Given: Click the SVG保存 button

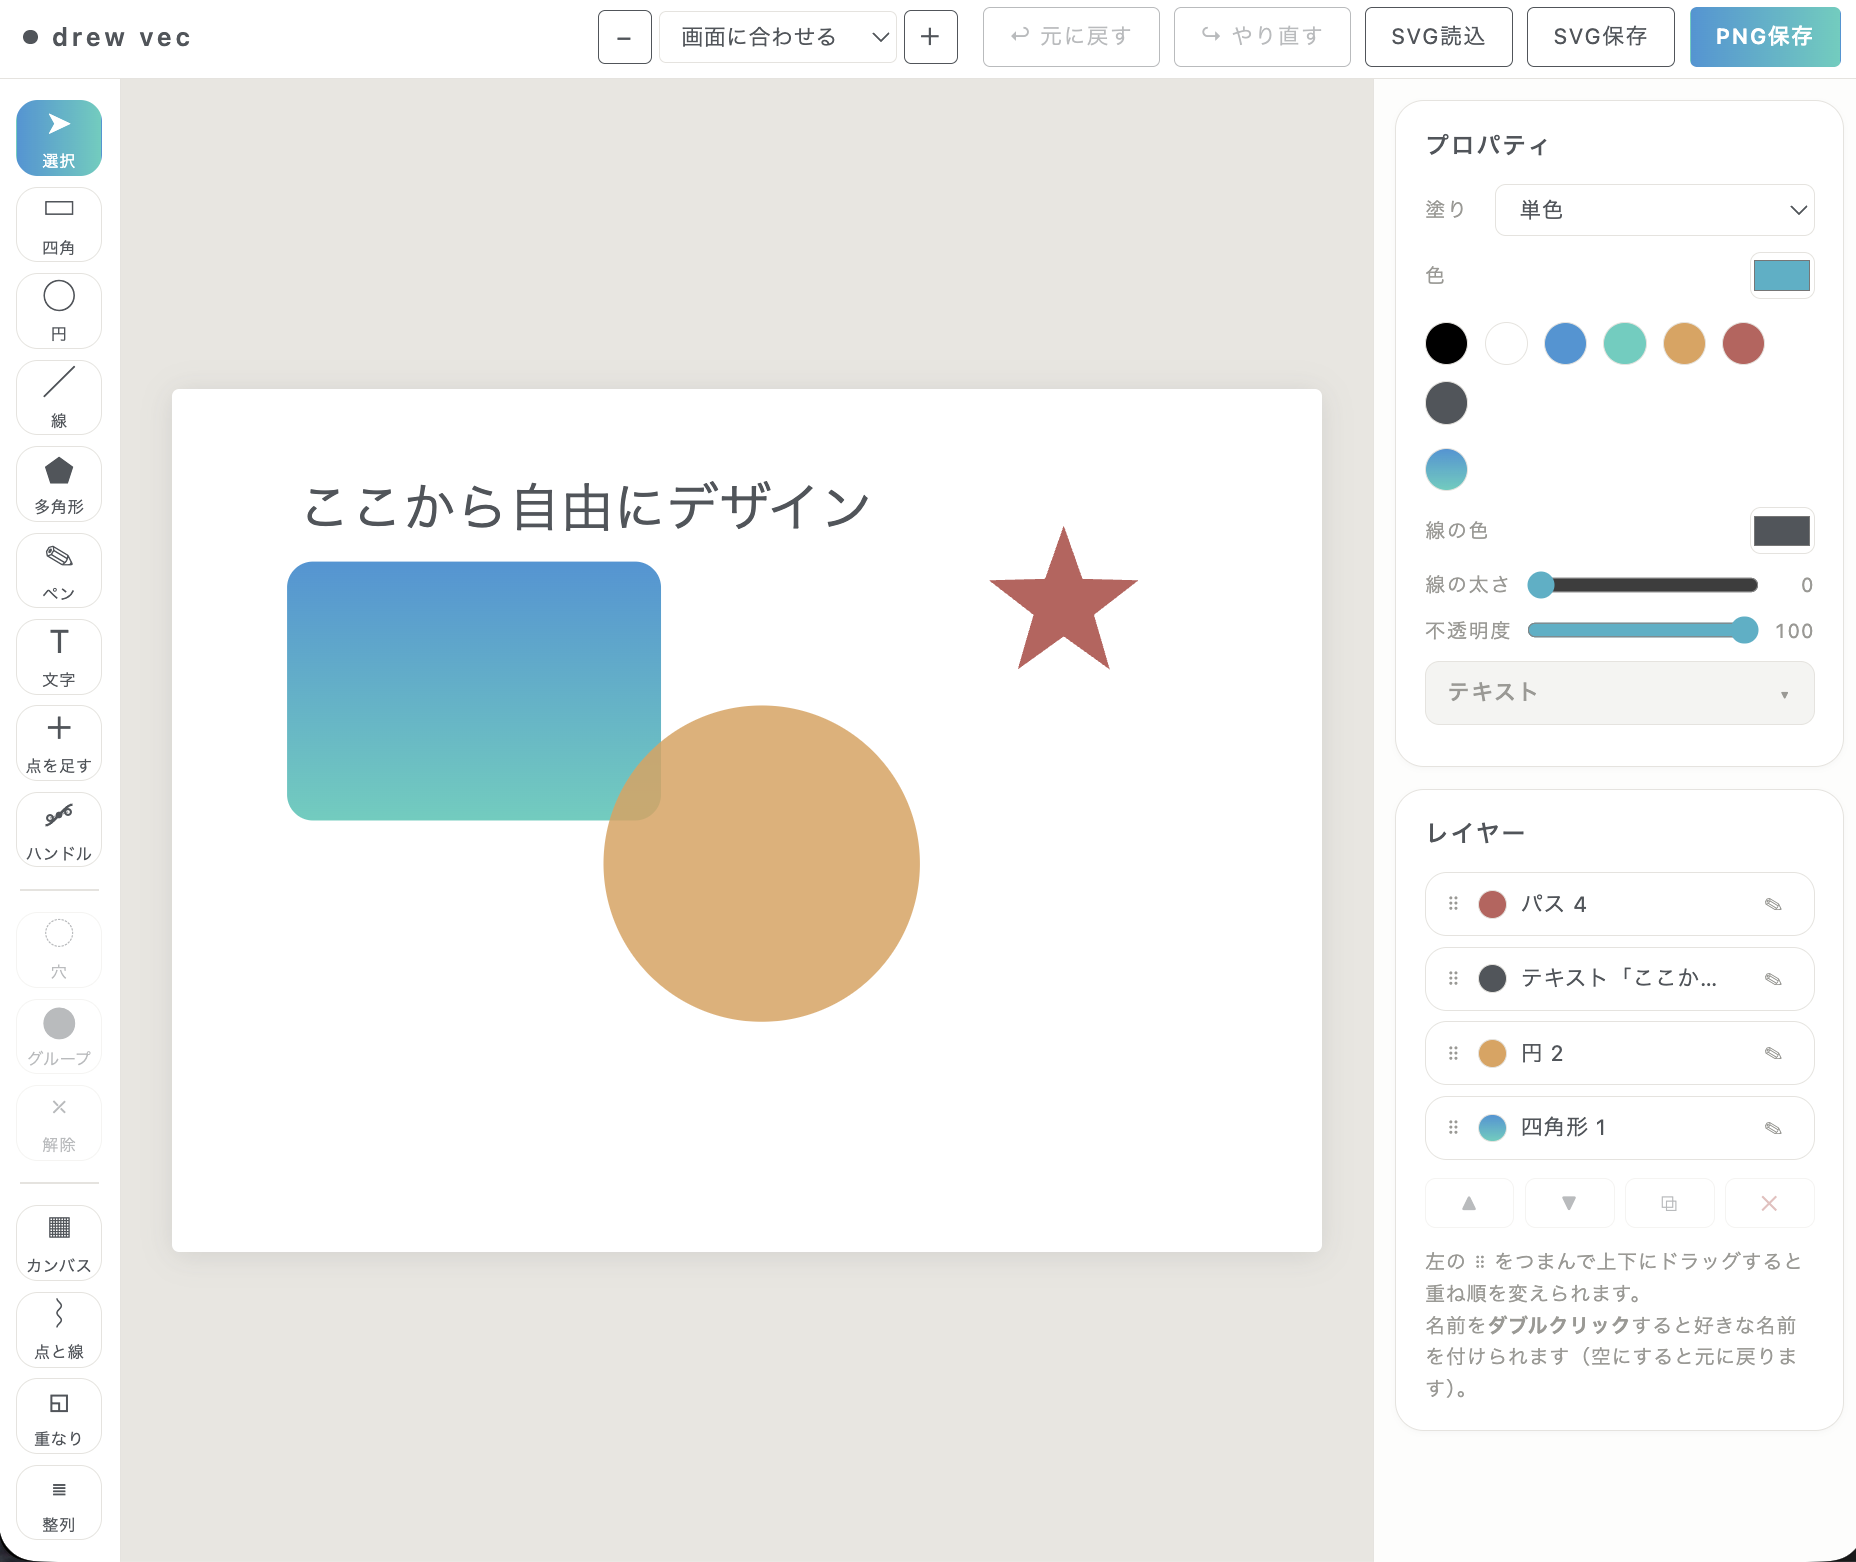Looking at the screenshot, I should click(x=1600, y=37).
